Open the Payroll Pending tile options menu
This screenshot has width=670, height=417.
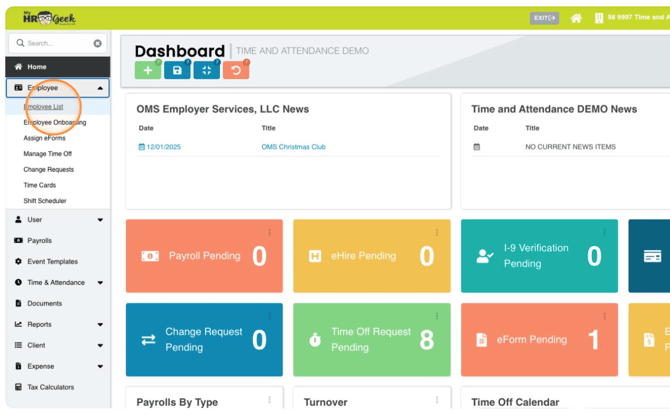pos(269,232)
